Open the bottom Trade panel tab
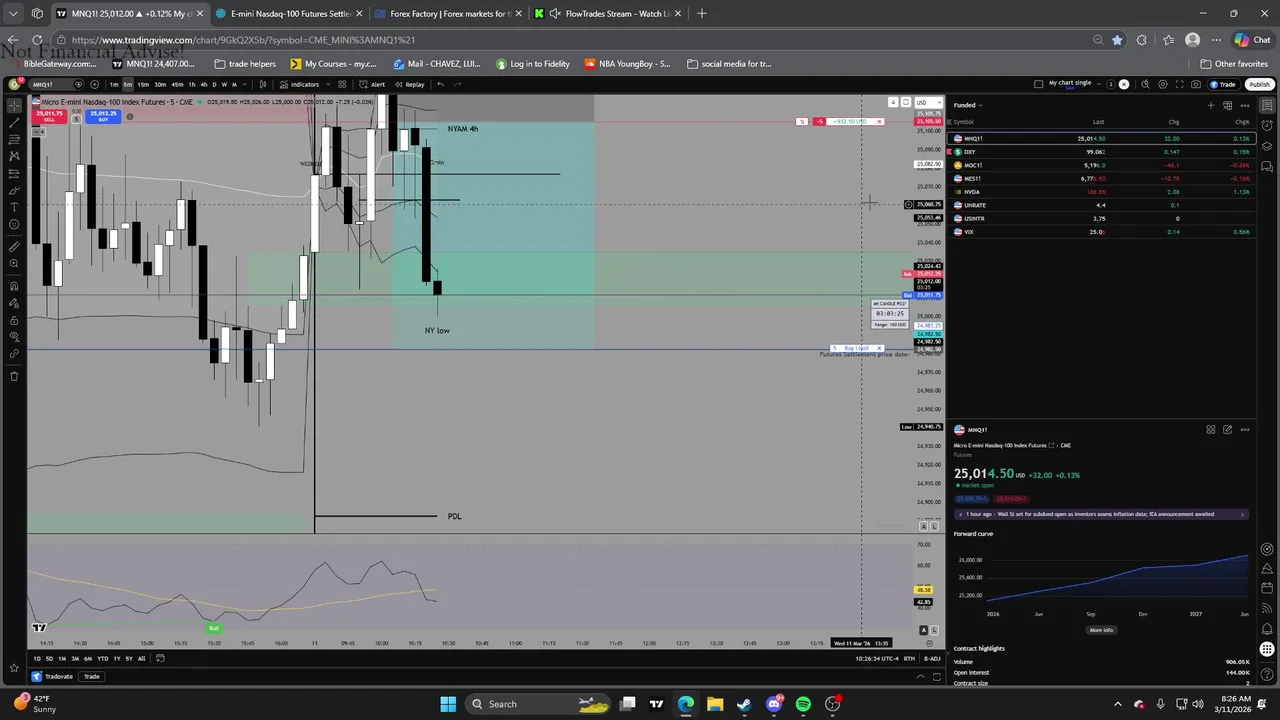This screenshot has height=720, width=1280. [x=92, y=676]
